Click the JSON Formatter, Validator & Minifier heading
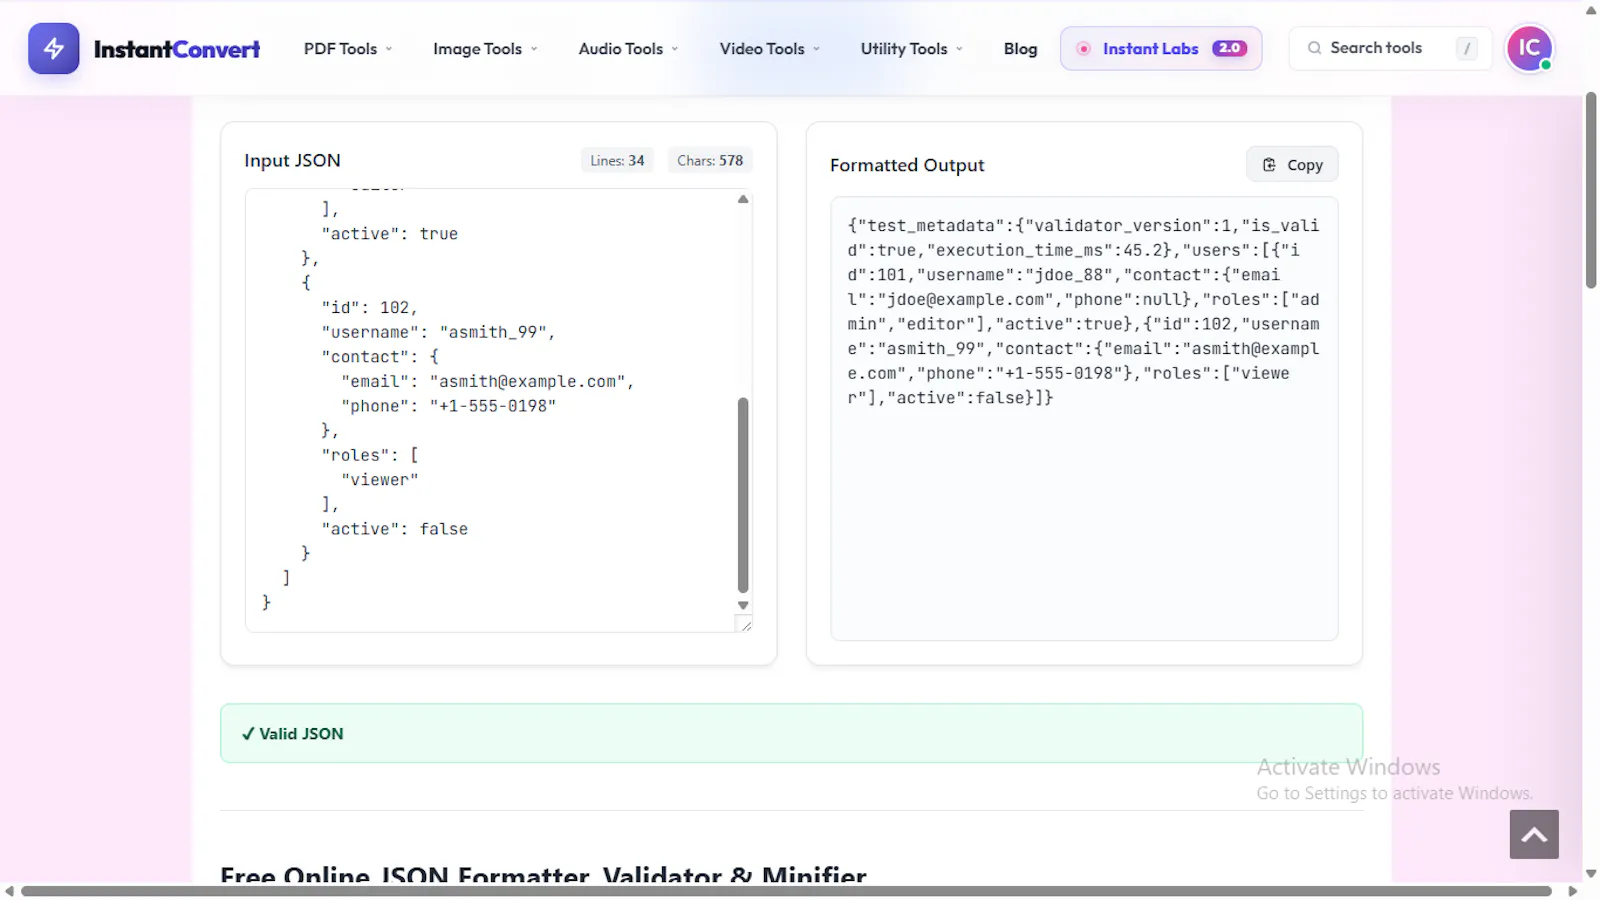 coord(543,874)
